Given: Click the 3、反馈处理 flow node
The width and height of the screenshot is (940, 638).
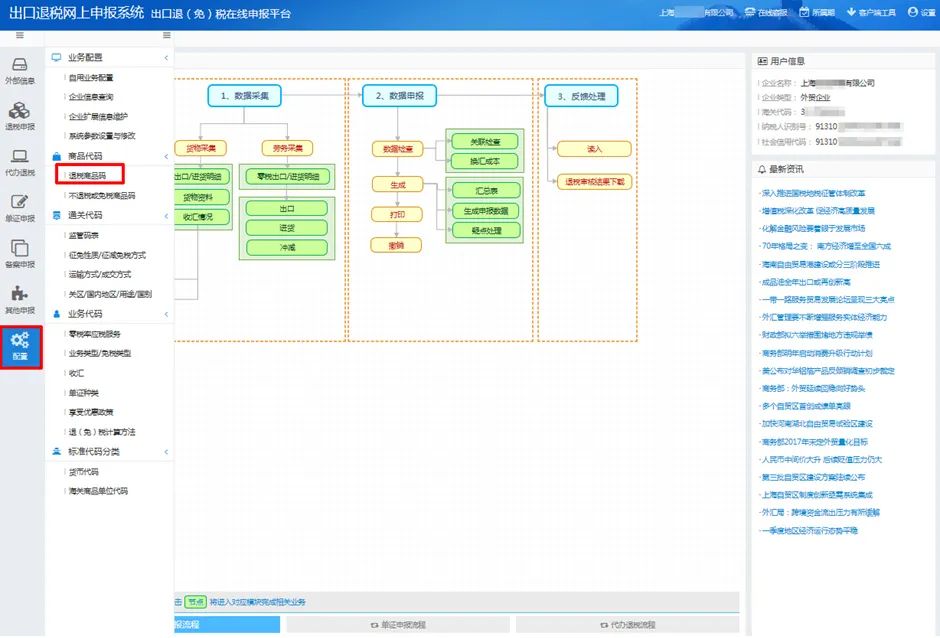Looking at the screenshot, I should (x=581, y=96).
